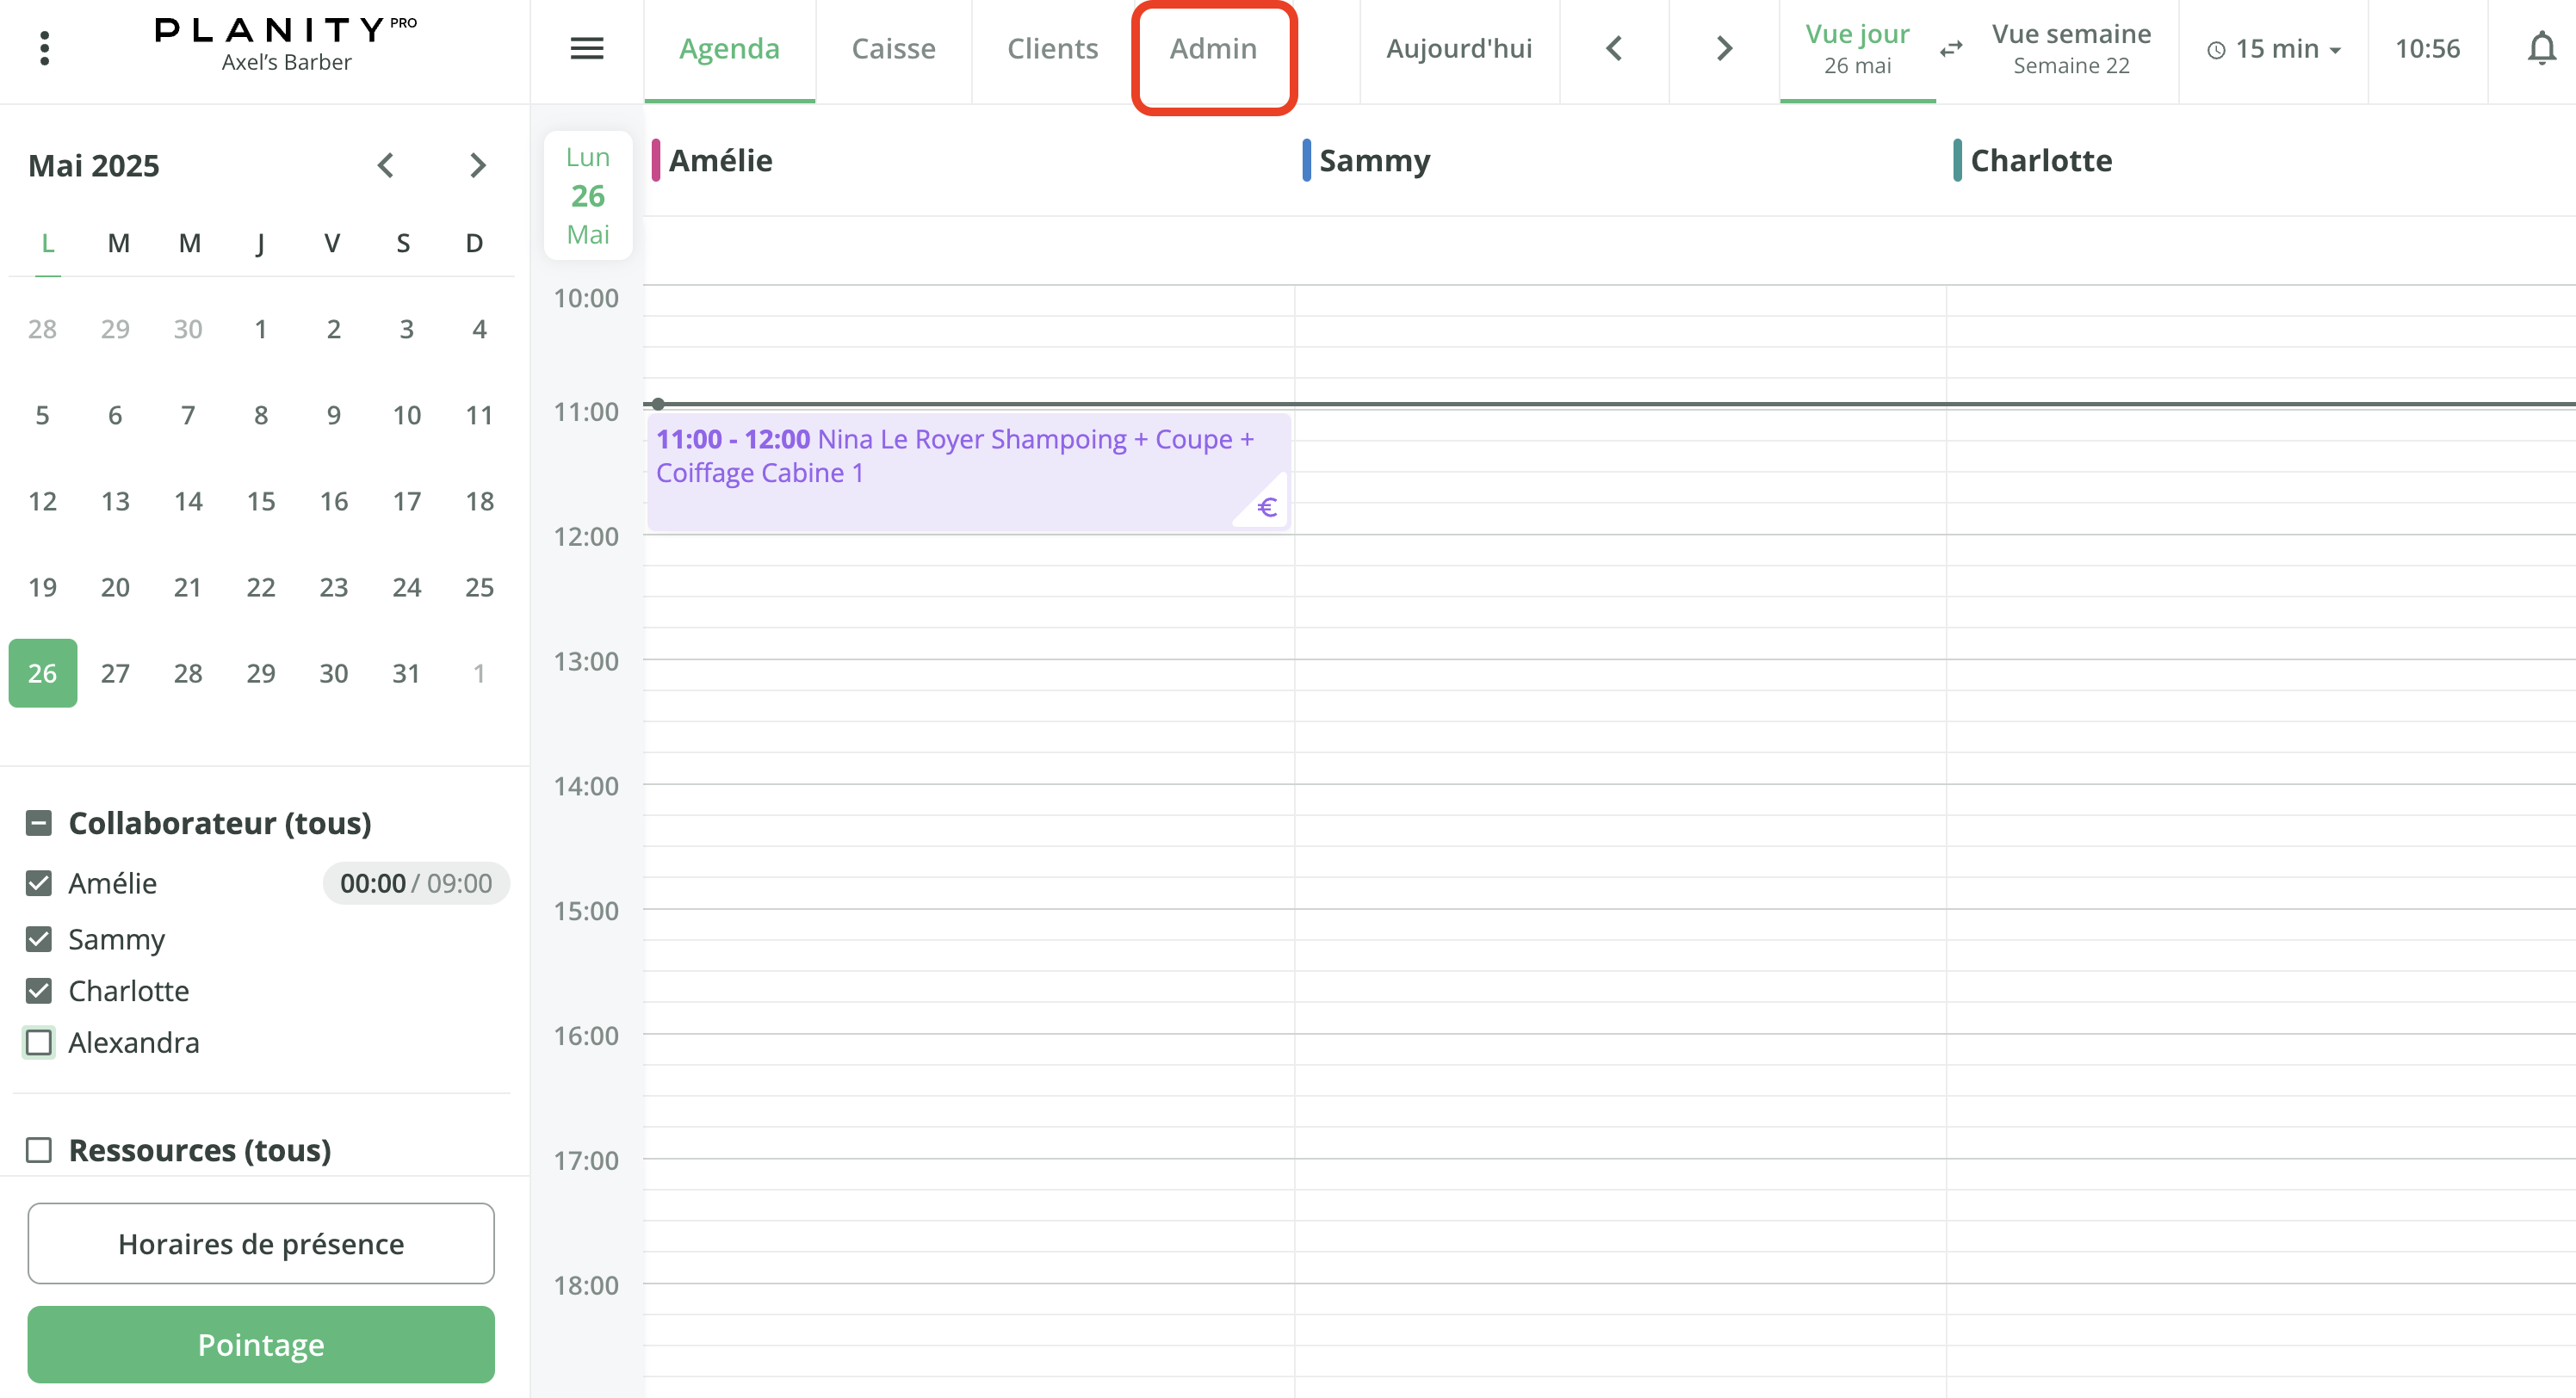
Task: Uncheck Amélie collaborator checkbox
Action: [39, 883]
